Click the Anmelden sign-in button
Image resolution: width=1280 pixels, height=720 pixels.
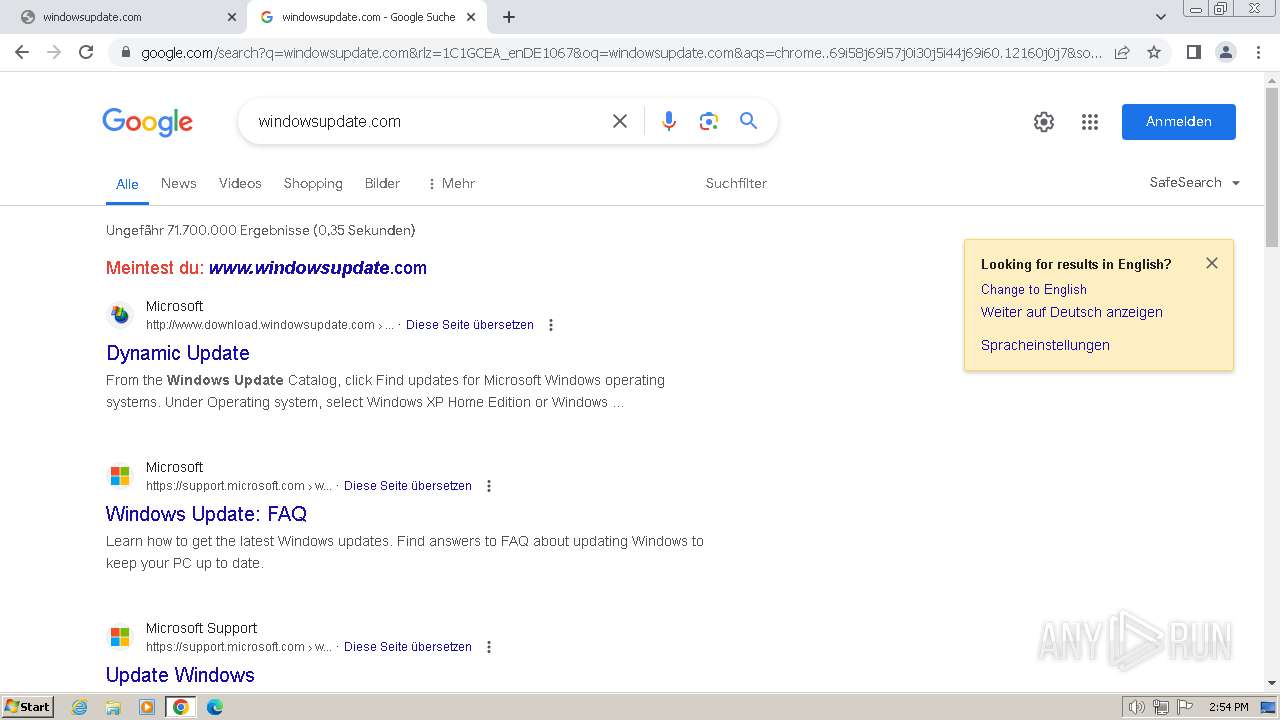[1179, 122]
